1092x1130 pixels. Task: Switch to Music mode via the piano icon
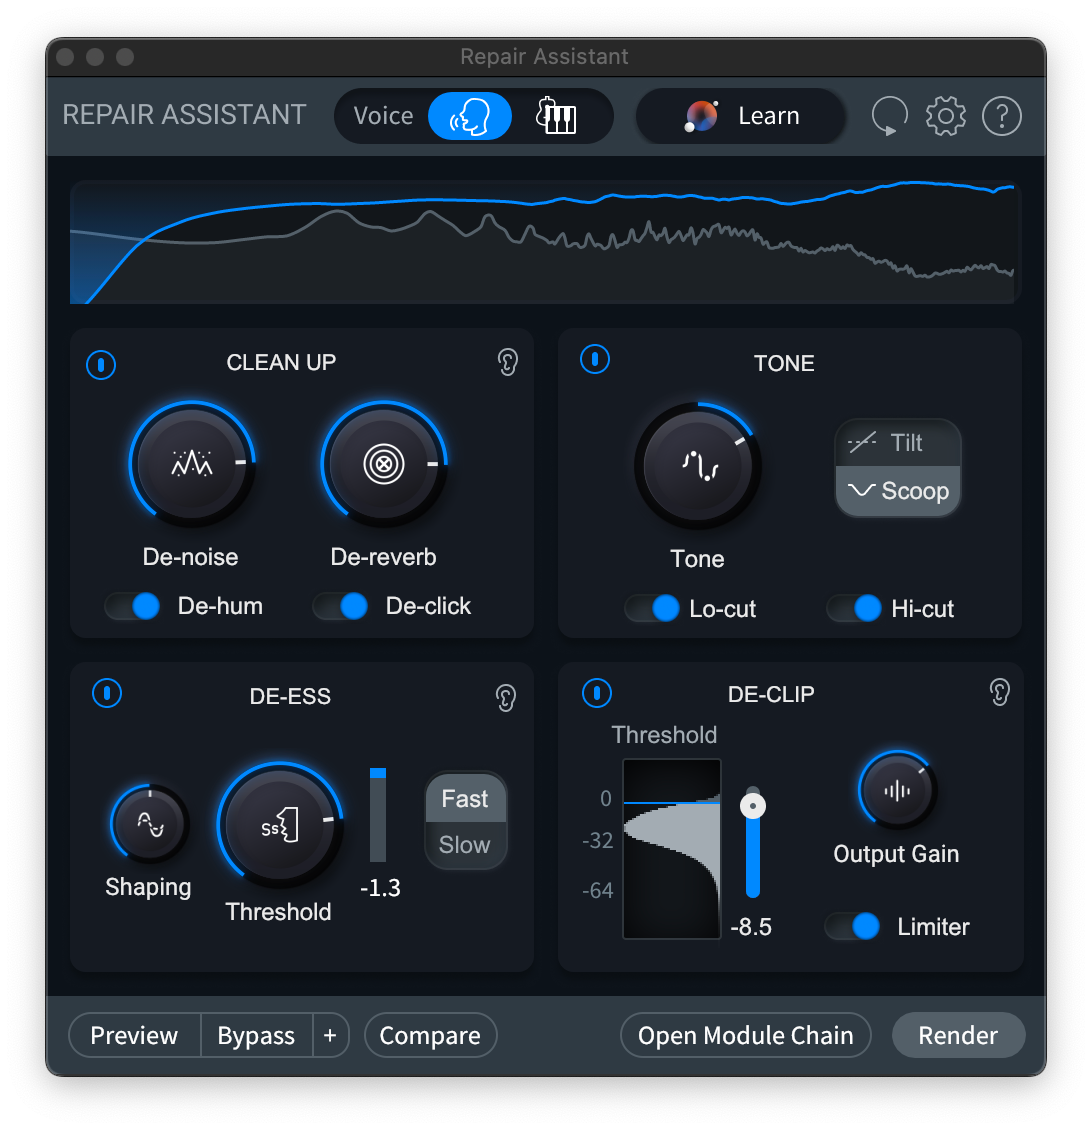point(556,115)
